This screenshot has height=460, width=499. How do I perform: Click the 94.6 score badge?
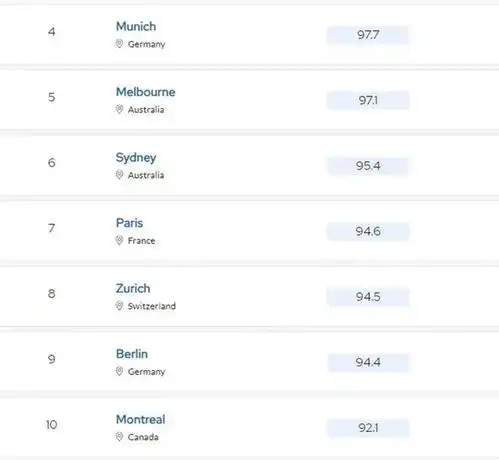click(x=368, y=231)
